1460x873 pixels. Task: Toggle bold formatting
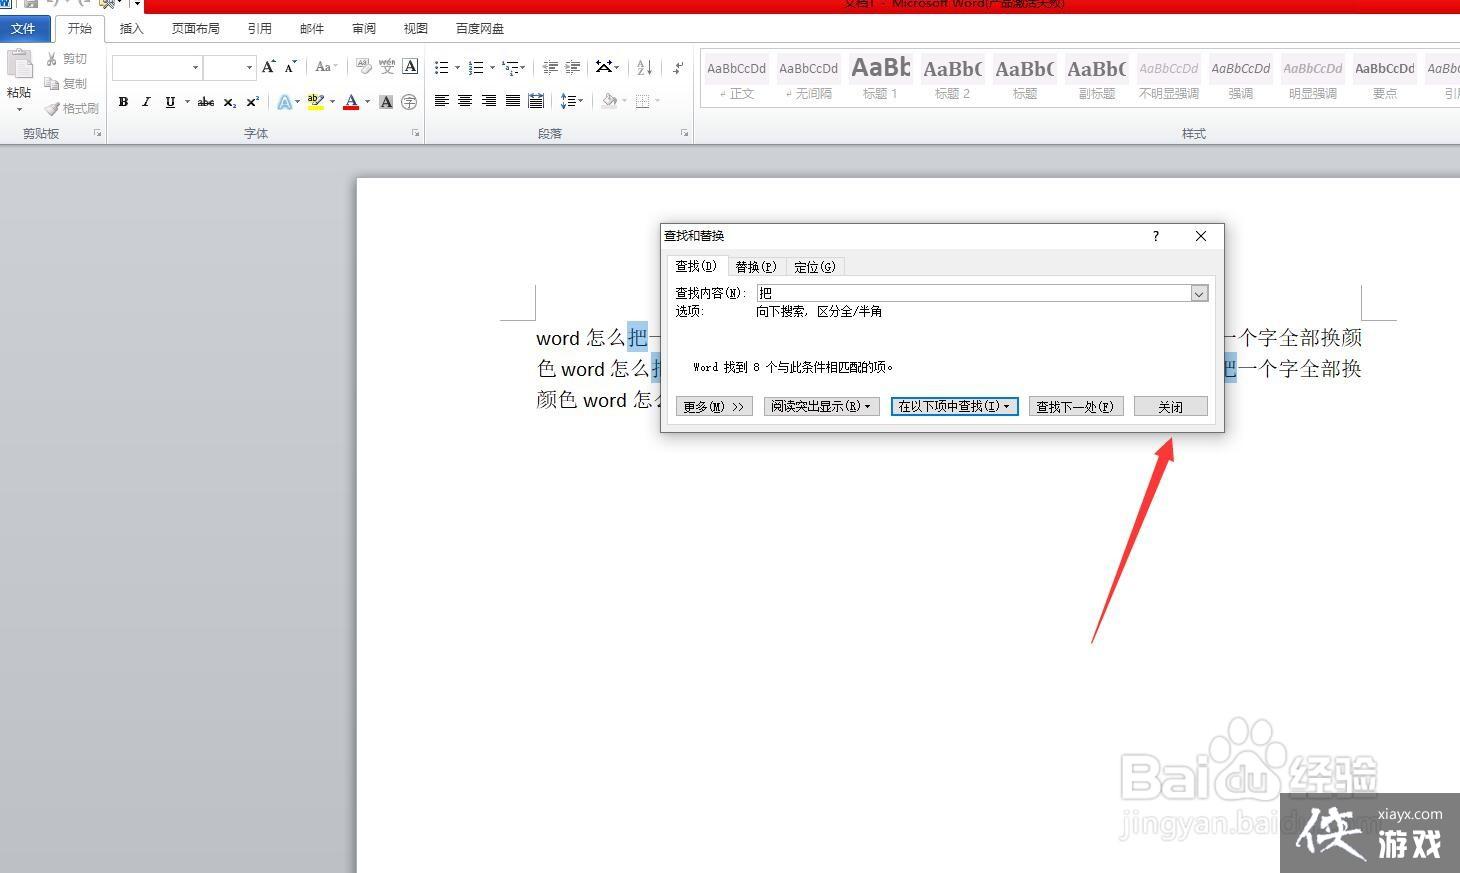[123, 102]
